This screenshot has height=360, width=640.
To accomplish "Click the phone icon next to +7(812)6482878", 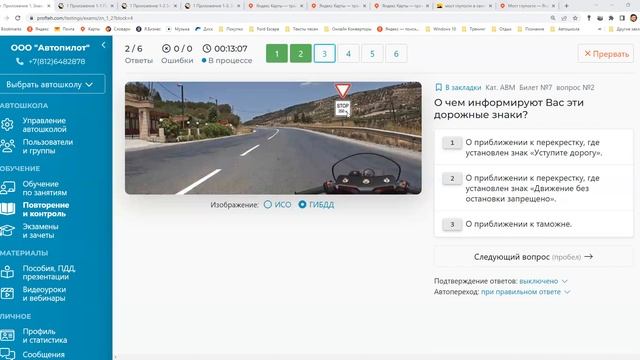I will [19, 61].
